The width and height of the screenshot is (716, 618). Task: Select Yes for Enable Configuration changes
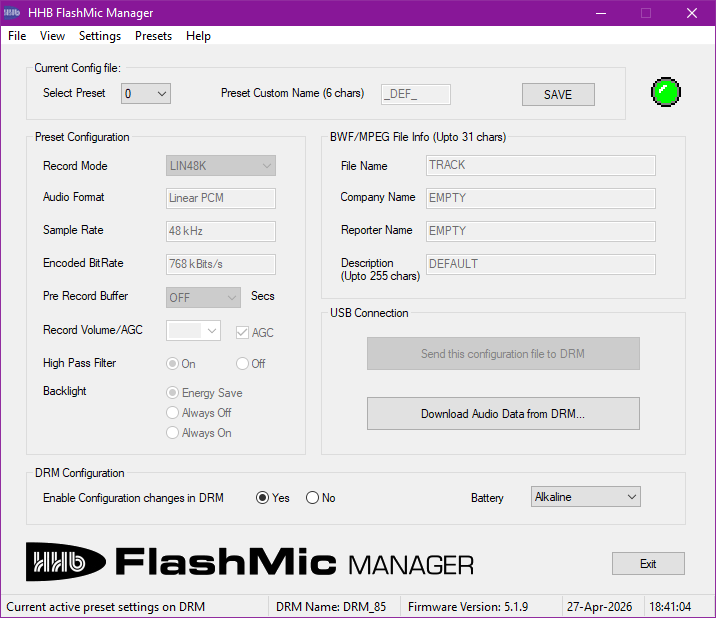click(x=263, y=498)
